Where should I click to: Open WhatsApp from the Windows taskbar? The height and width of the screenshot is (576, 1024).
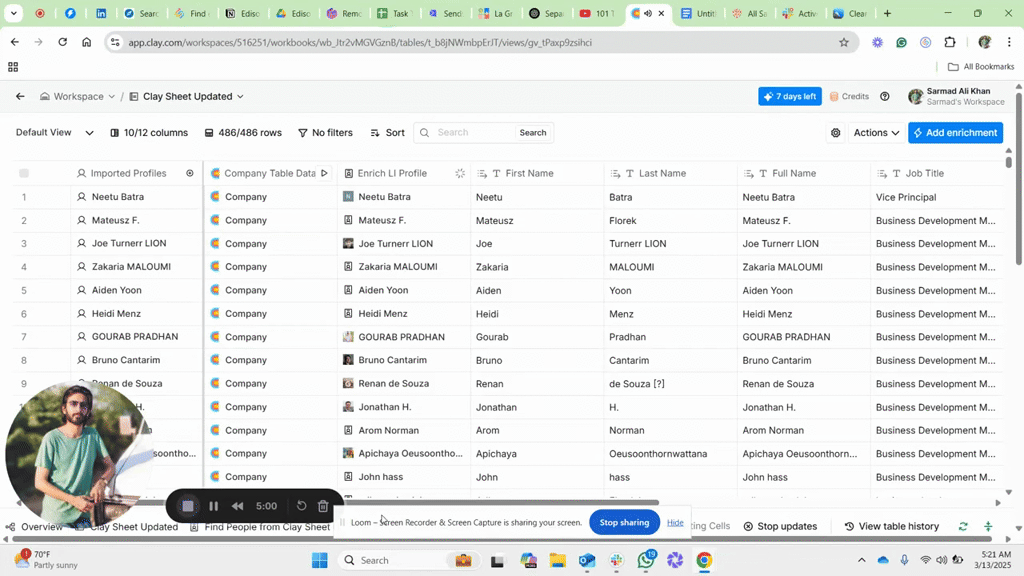(646, 560)
